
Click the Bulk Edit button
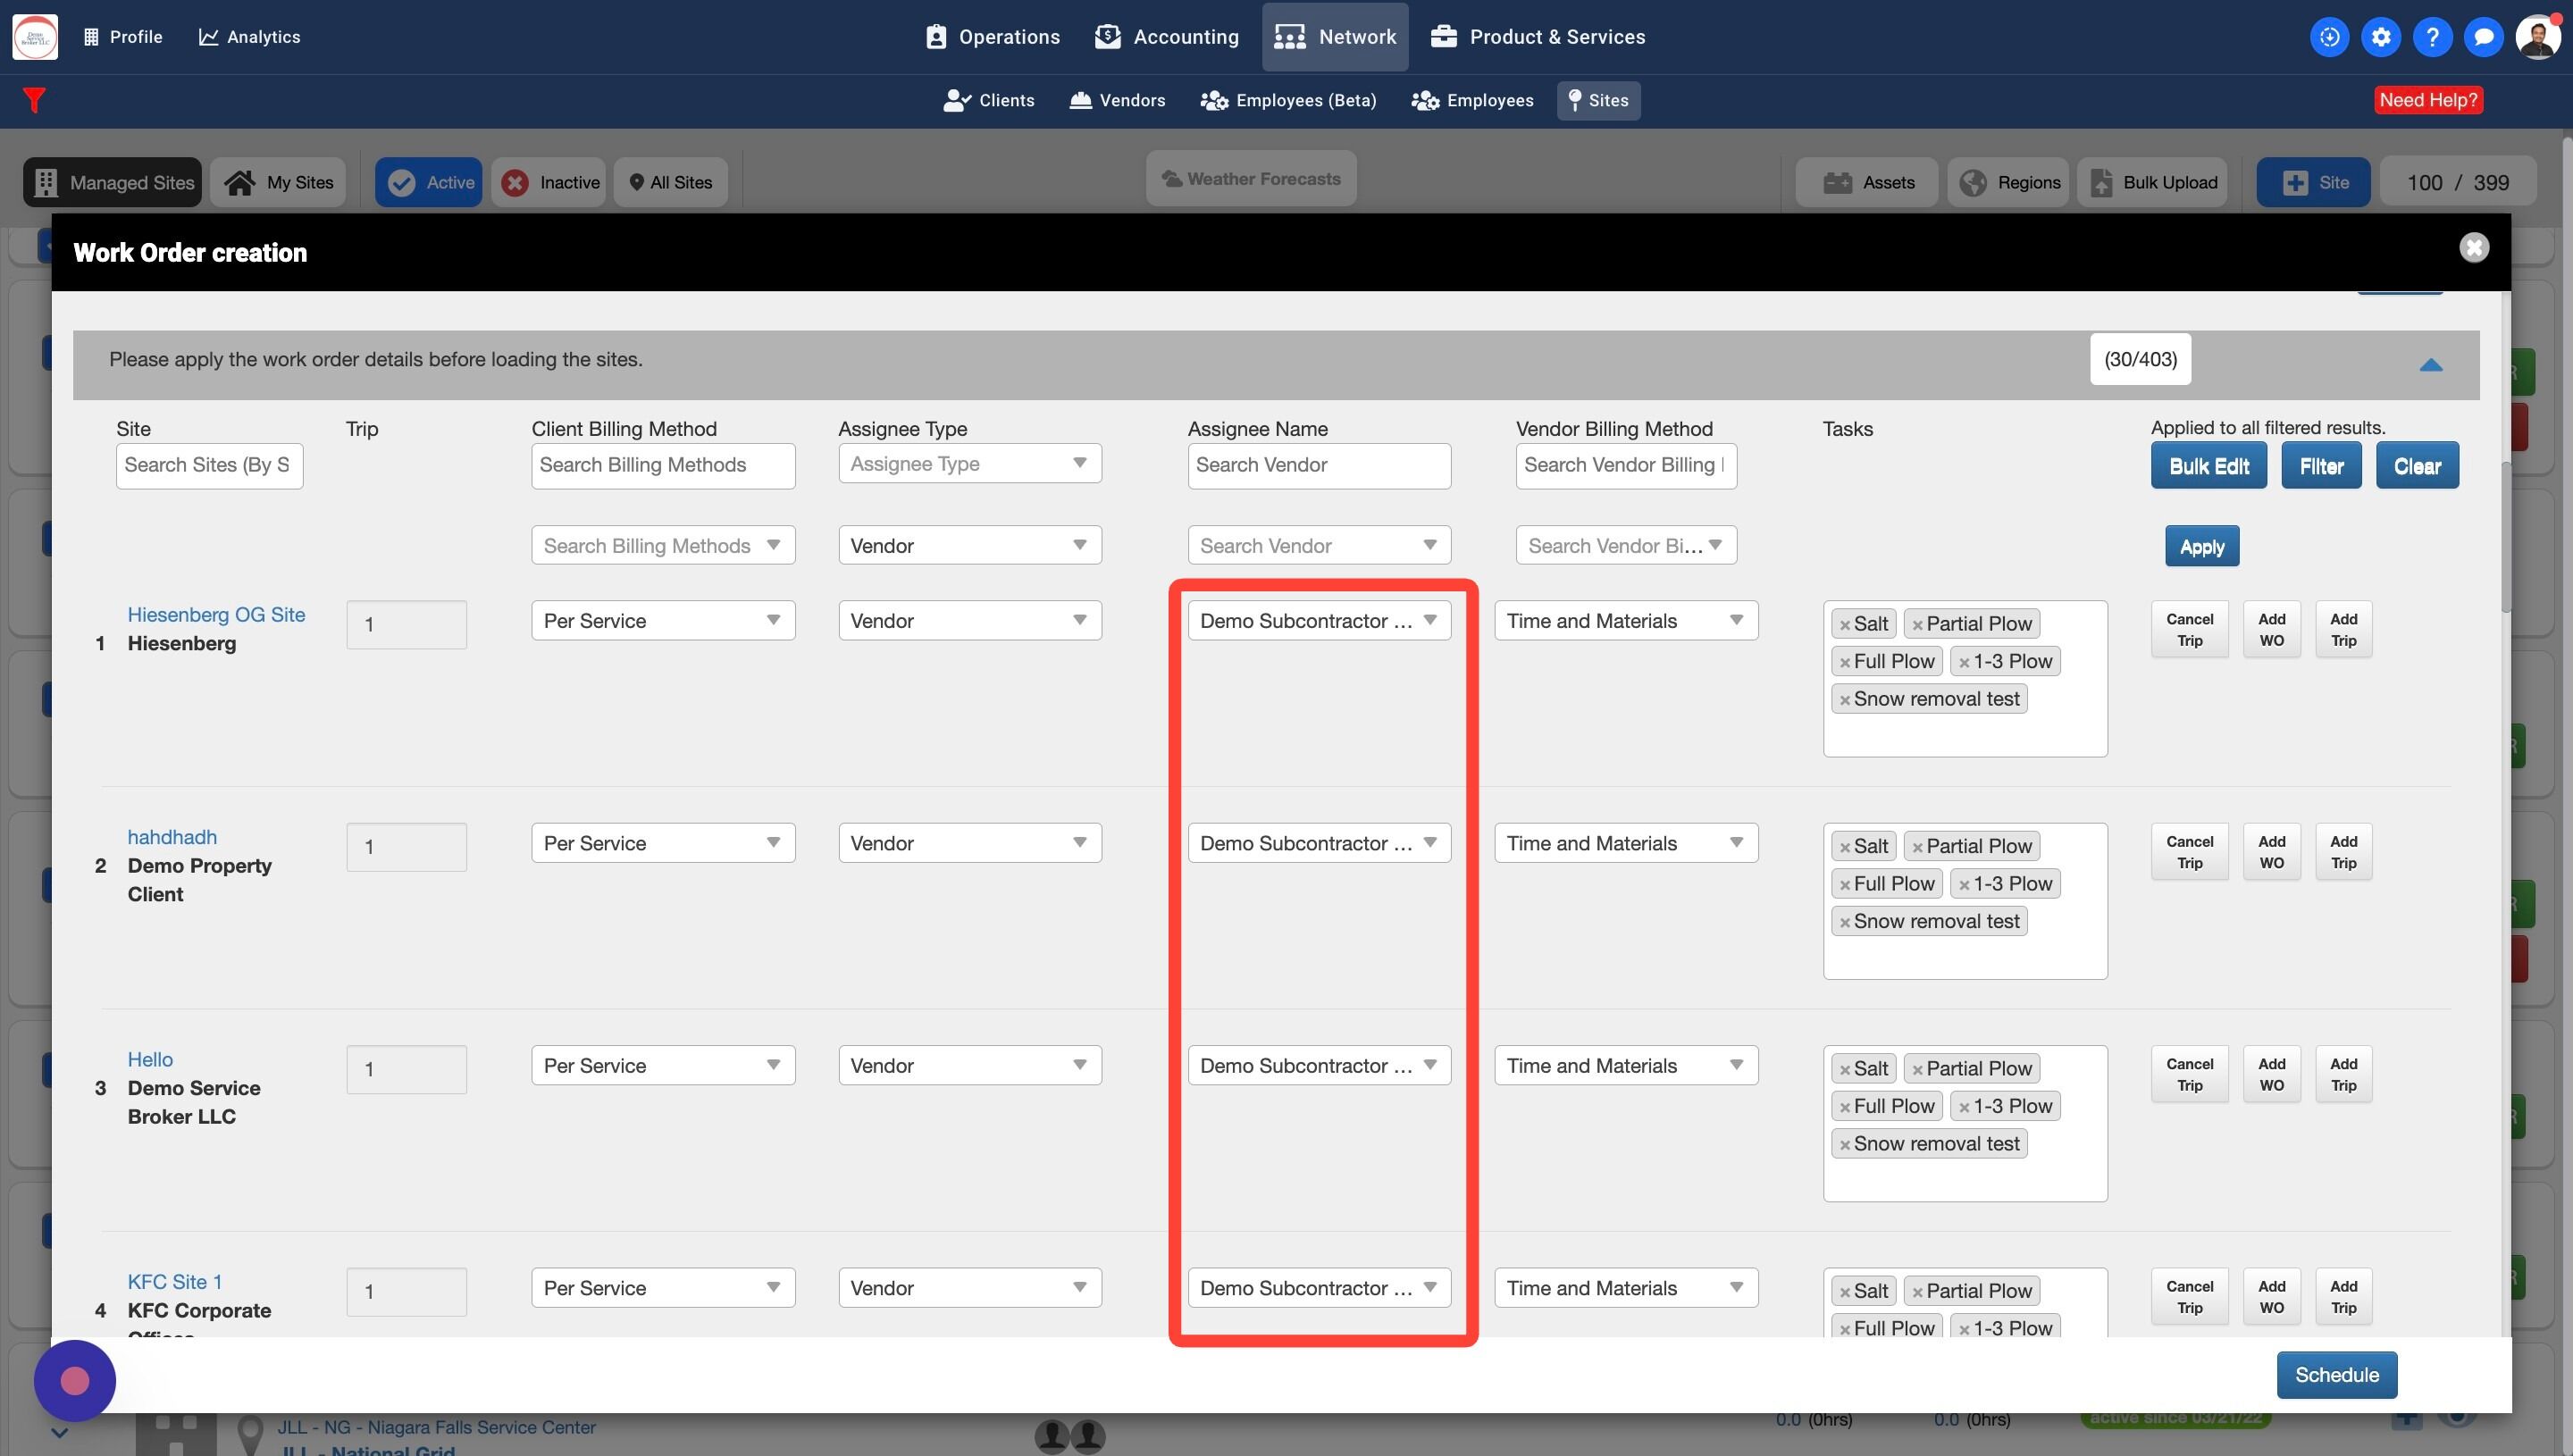(2208, 466)
